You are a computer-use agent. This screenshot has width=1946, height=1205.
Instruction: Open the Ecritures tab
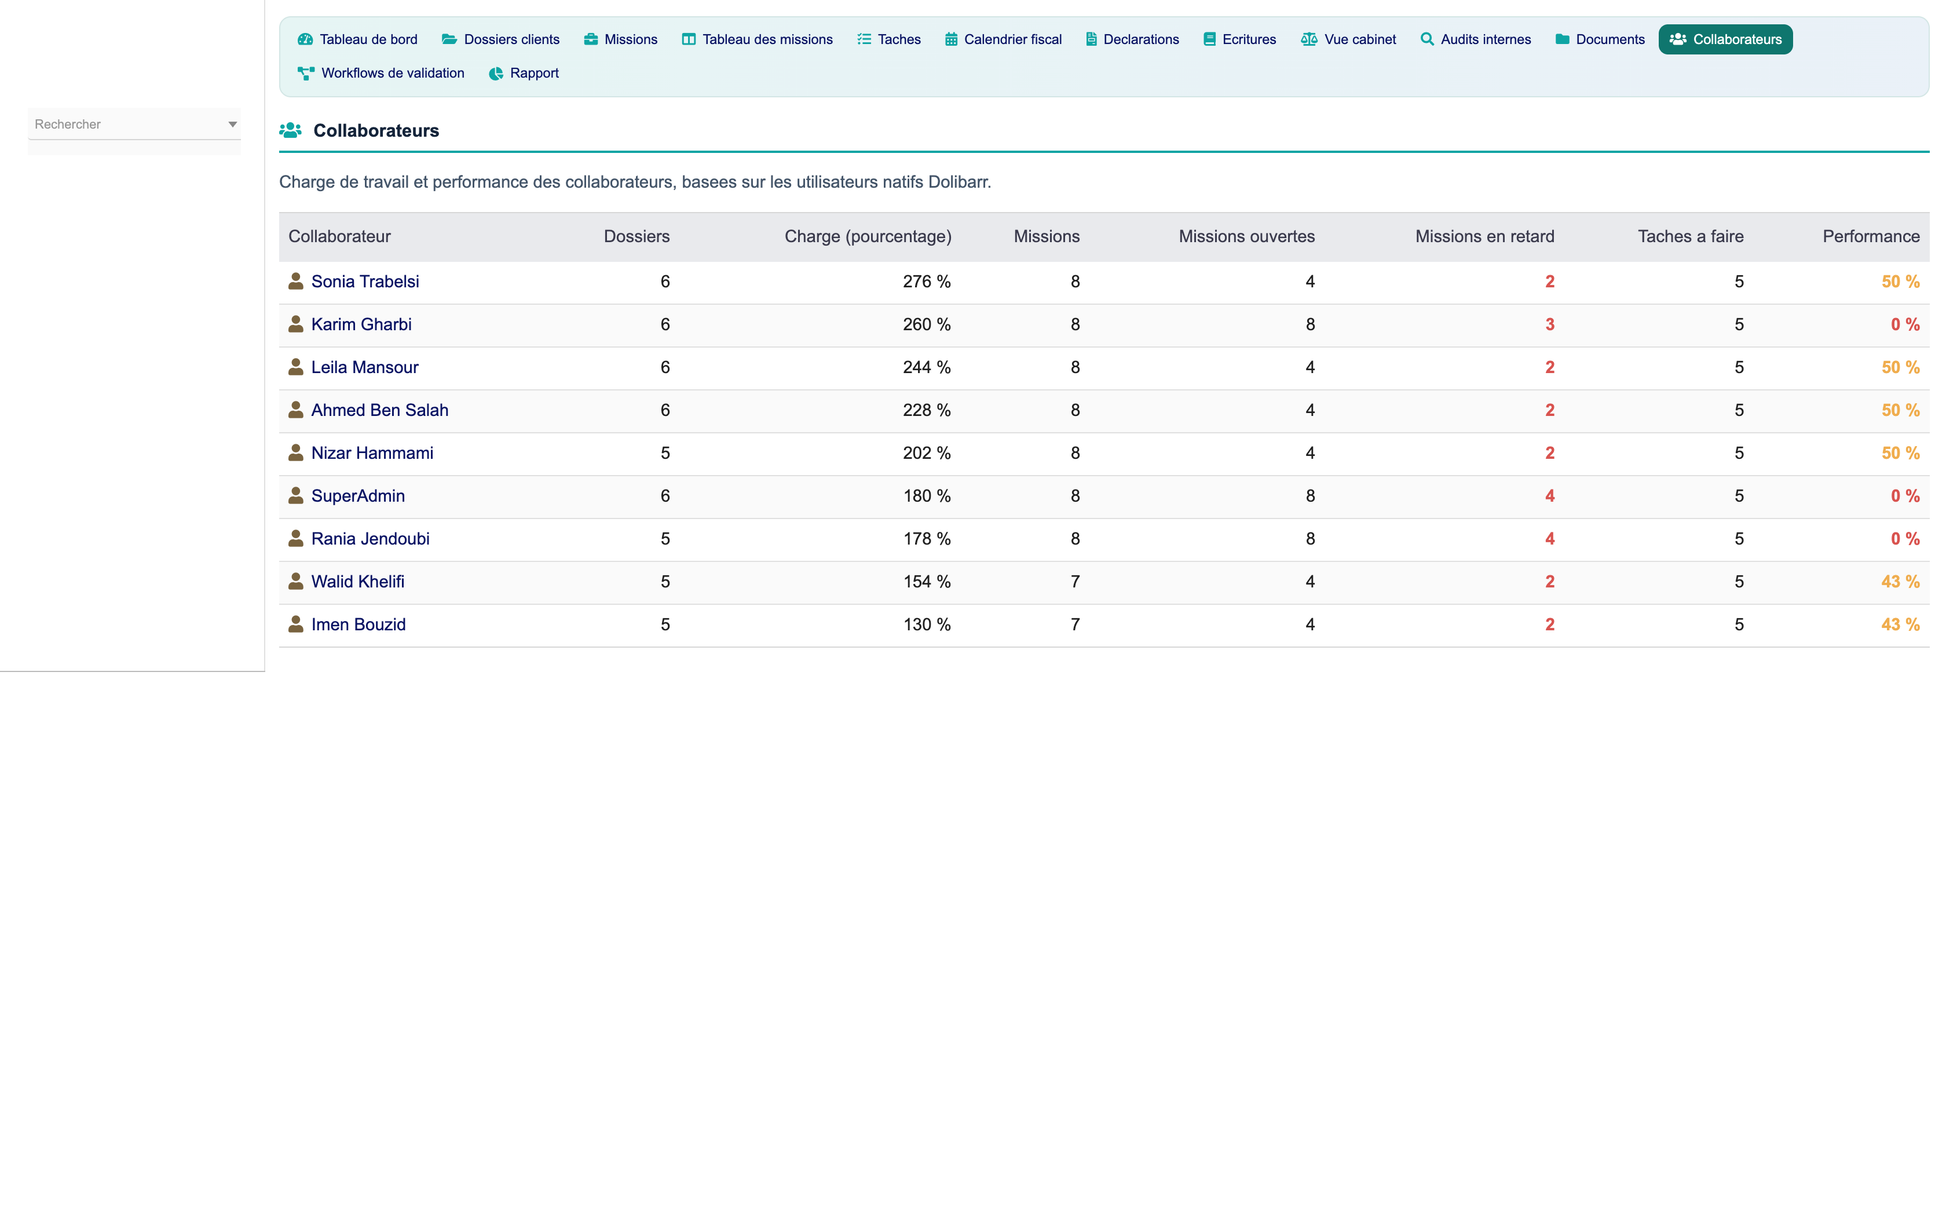coord(1239,40)
